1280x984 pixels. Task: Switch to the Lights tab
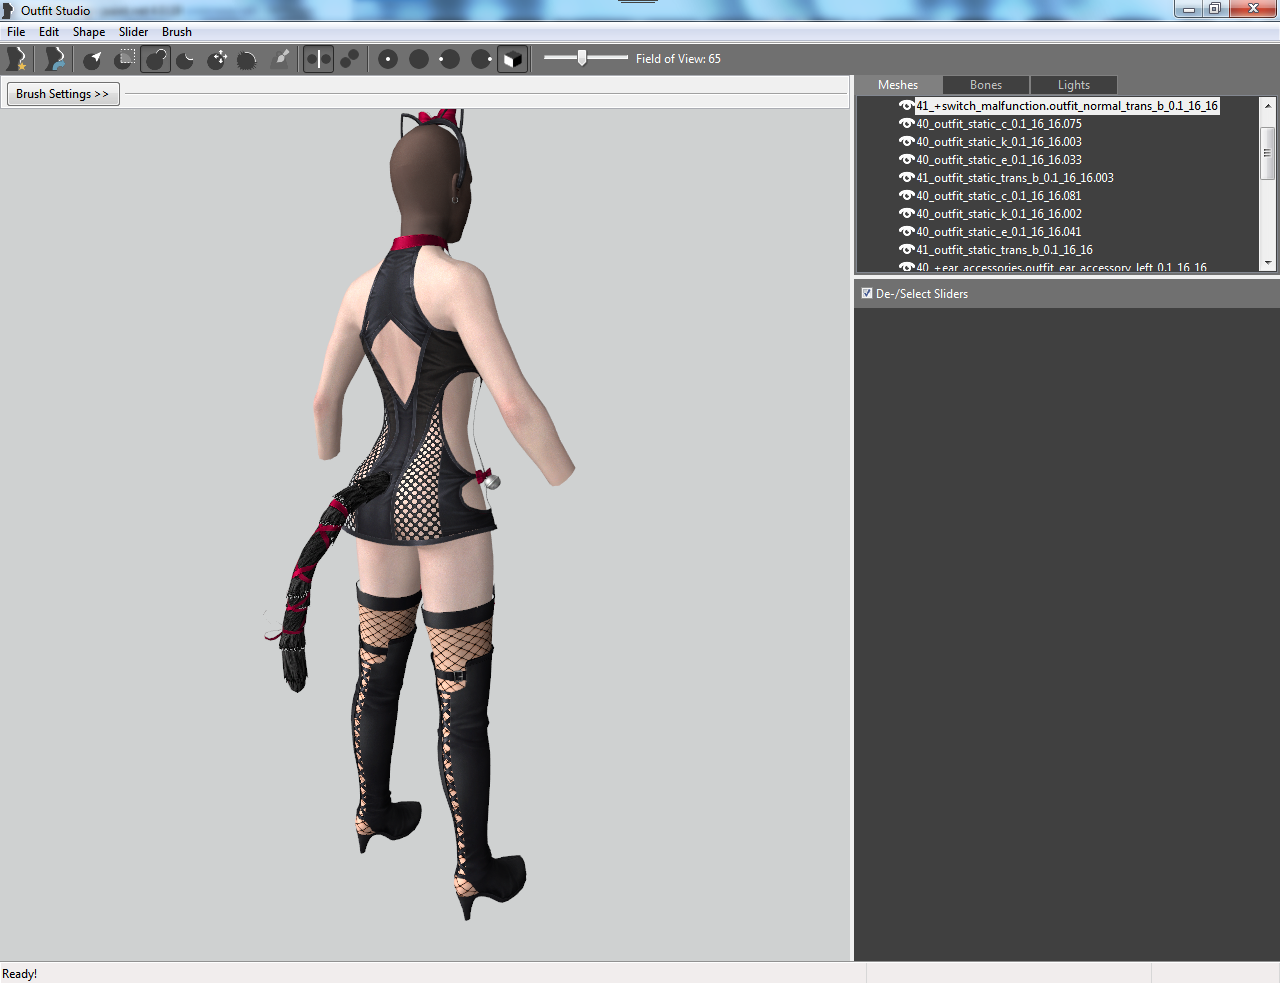[1074, 85]
